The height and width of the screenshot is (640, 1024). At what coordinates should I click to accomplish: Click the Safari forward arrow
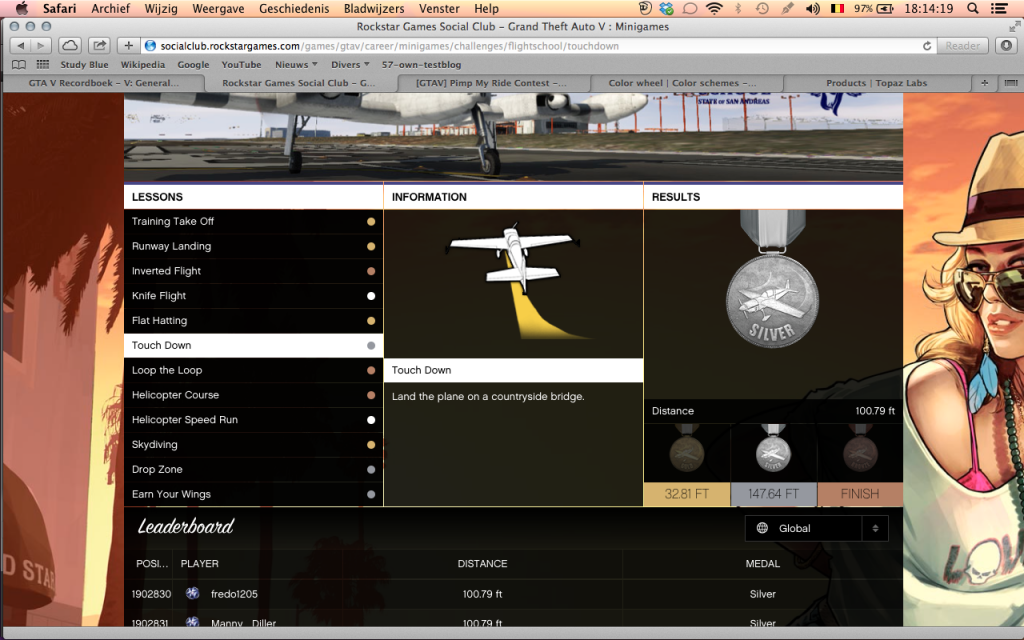tap(40, 46)
